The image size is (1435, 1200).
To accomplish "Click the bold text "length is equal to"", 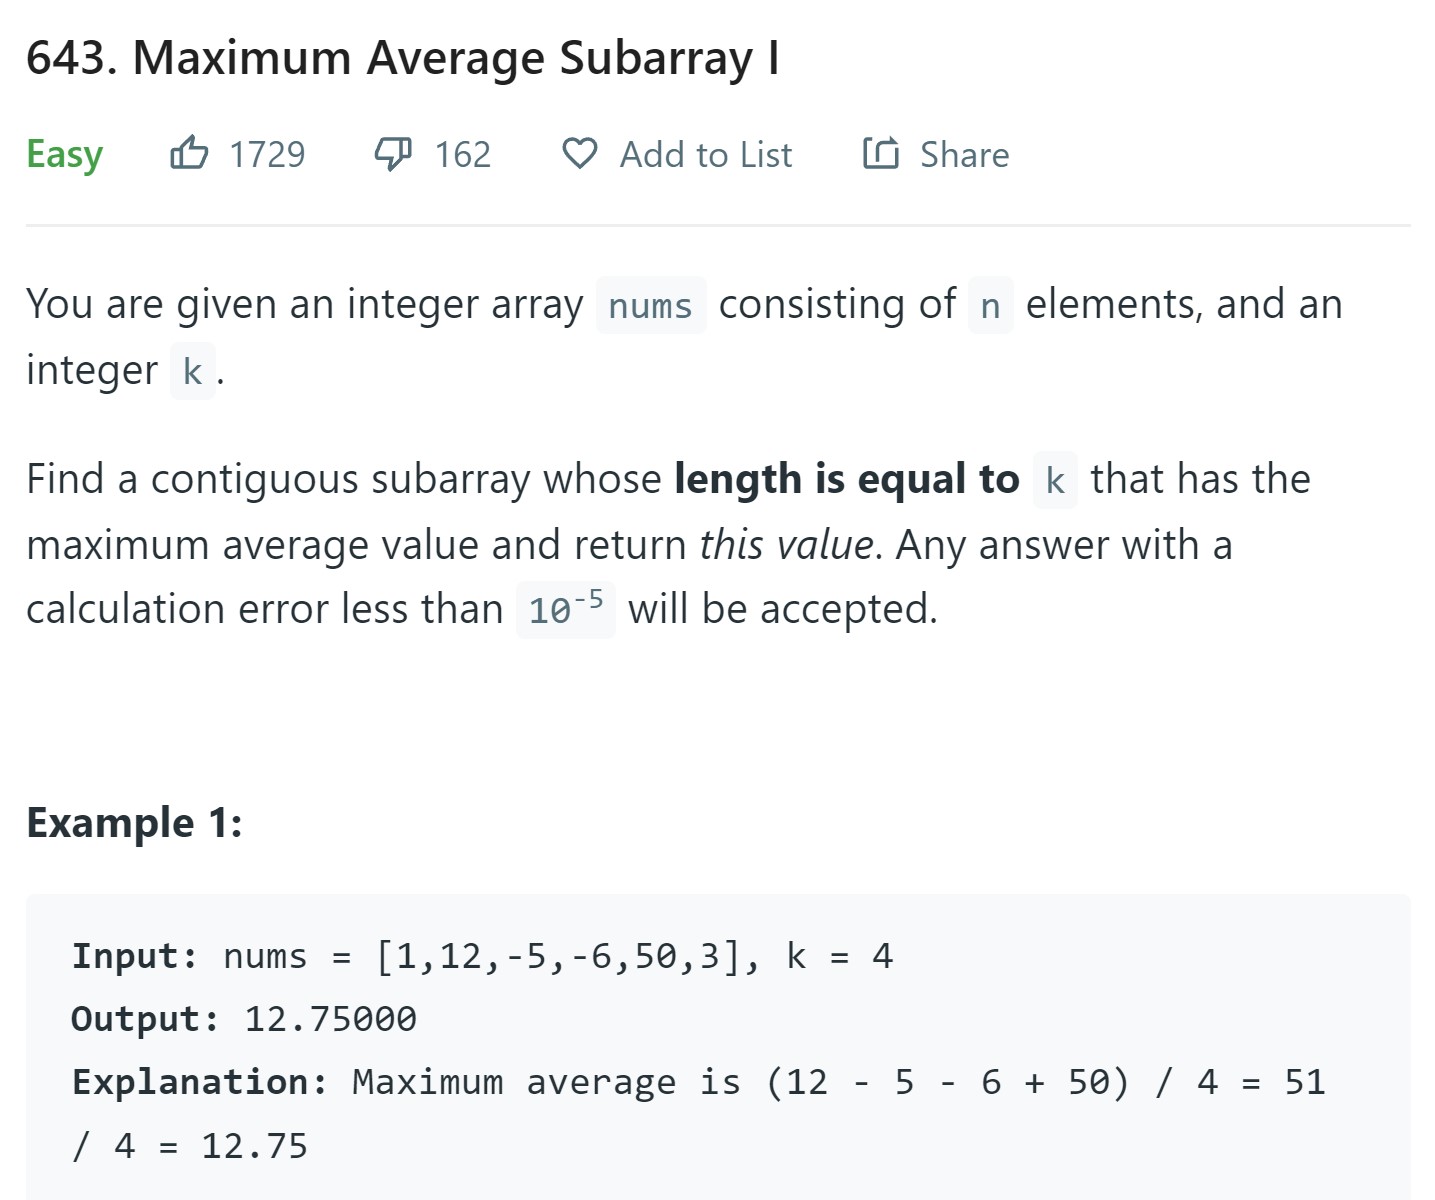I will [x=846, y=479].
